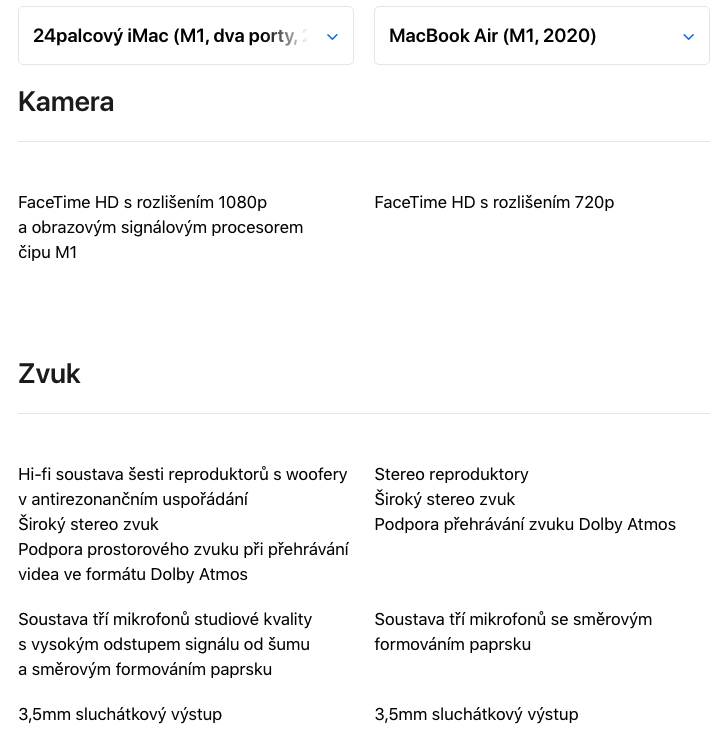The image size is (722, 748).
Task: Click the mikrofonů studiové kvality description
Action: [165, 644]
